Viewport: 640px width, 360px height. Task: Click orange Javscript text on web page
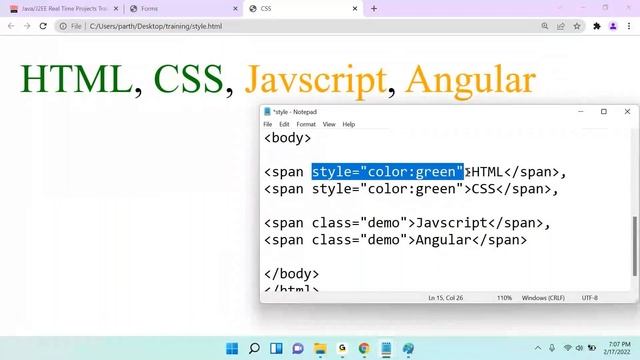(316, 81)
